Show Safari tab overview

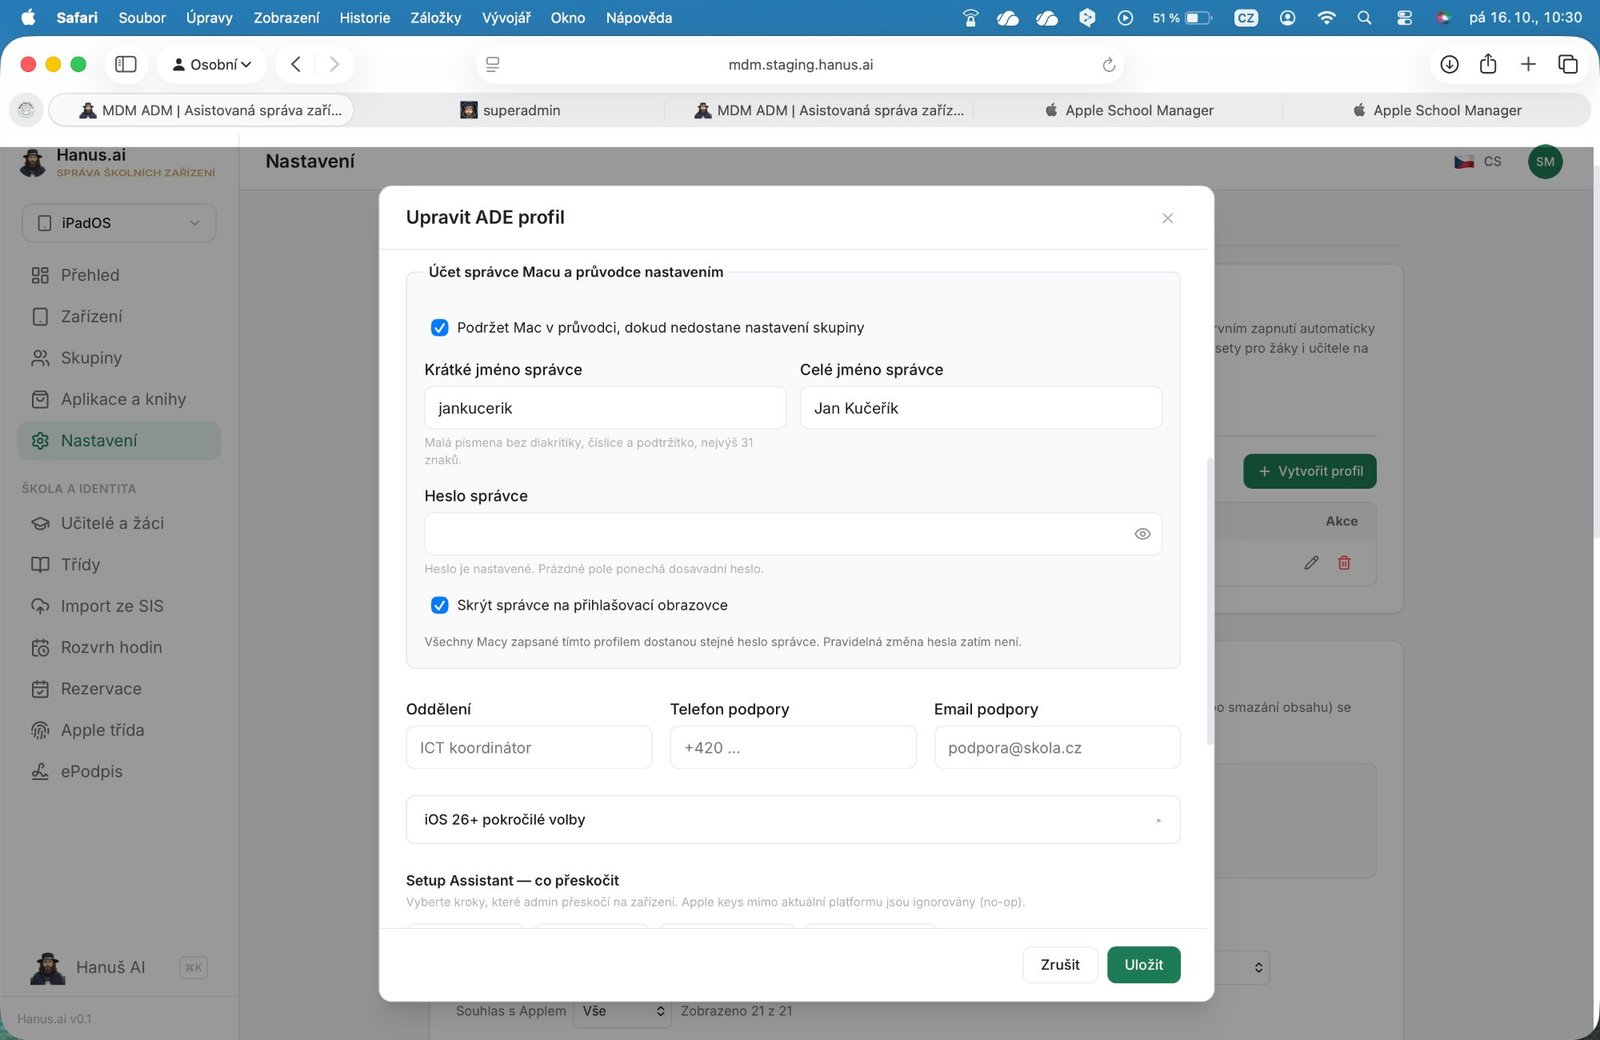click(x=1568, y=65)
